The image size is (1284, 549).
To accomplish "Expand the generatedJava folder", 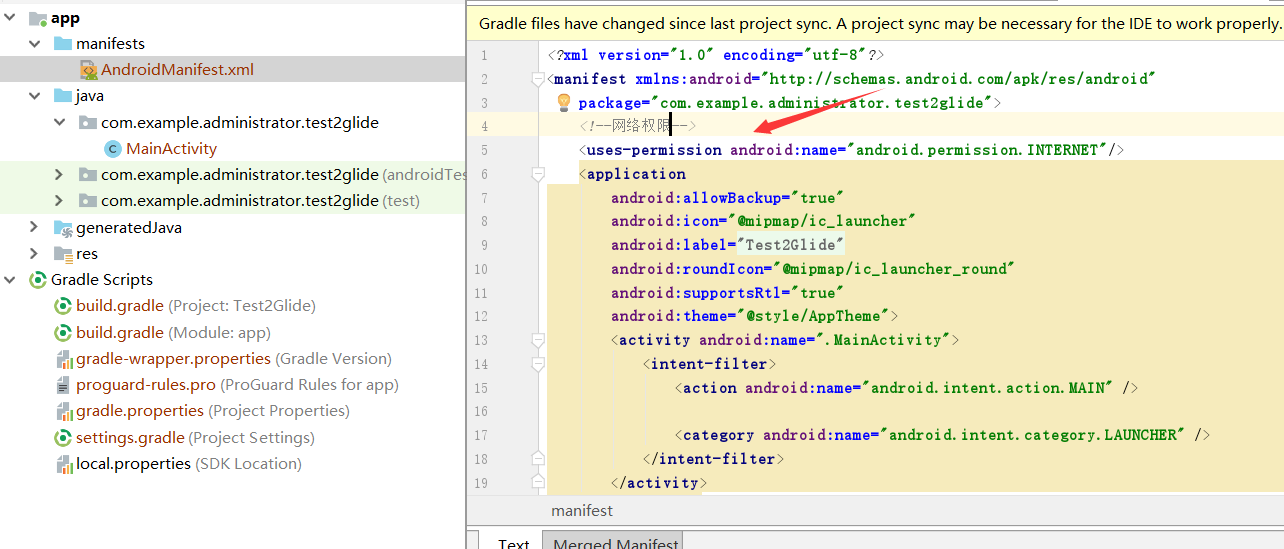I will (x=35, y=227).
